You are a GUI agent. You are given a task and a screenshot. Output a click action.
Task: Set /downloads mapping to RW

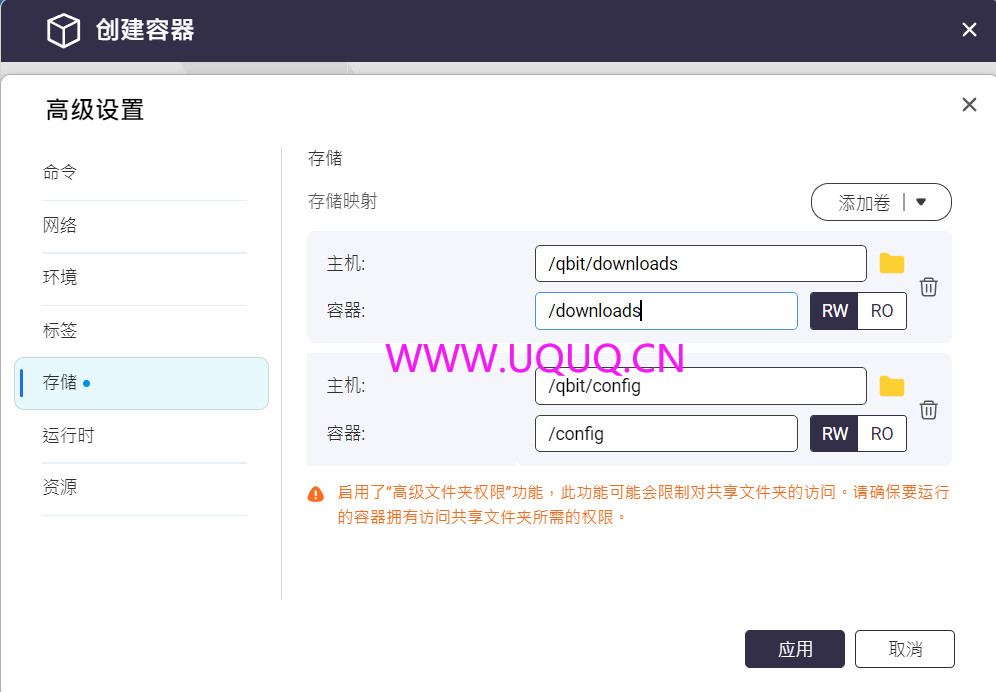click(834, 311)
